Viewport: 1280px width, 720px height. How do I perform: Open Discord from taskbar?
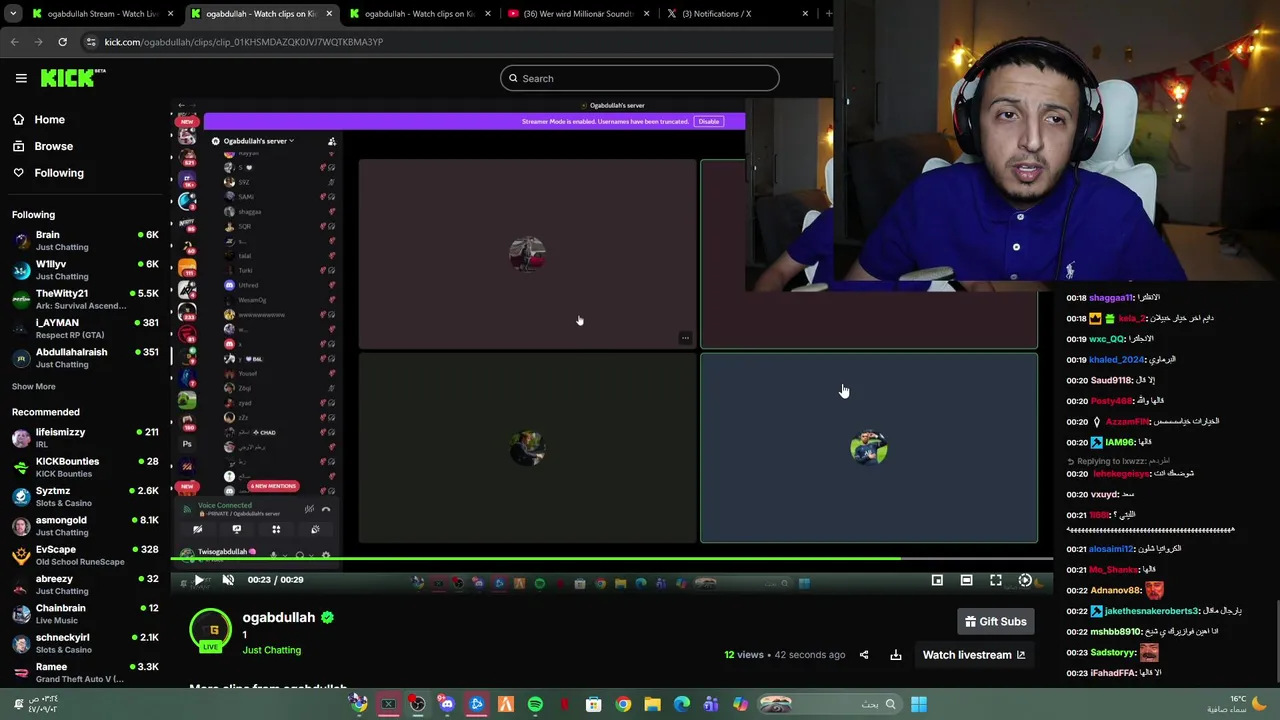(x=447, y=705)
